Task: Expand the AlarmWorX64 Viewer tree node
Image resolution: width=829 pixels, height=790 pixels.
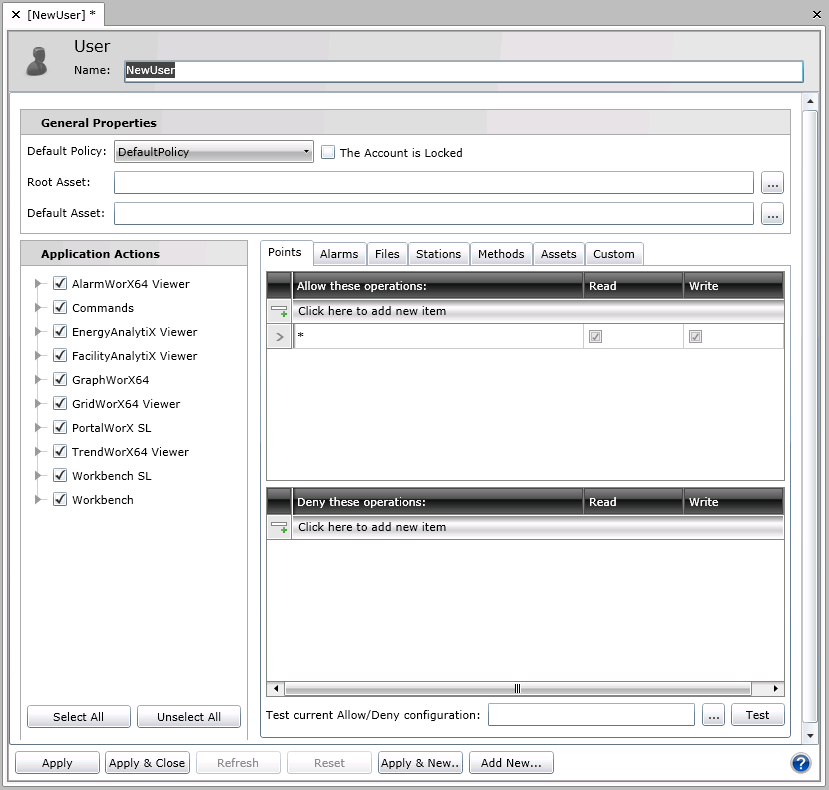Action: pyautogui.click(x=39, y=284)
